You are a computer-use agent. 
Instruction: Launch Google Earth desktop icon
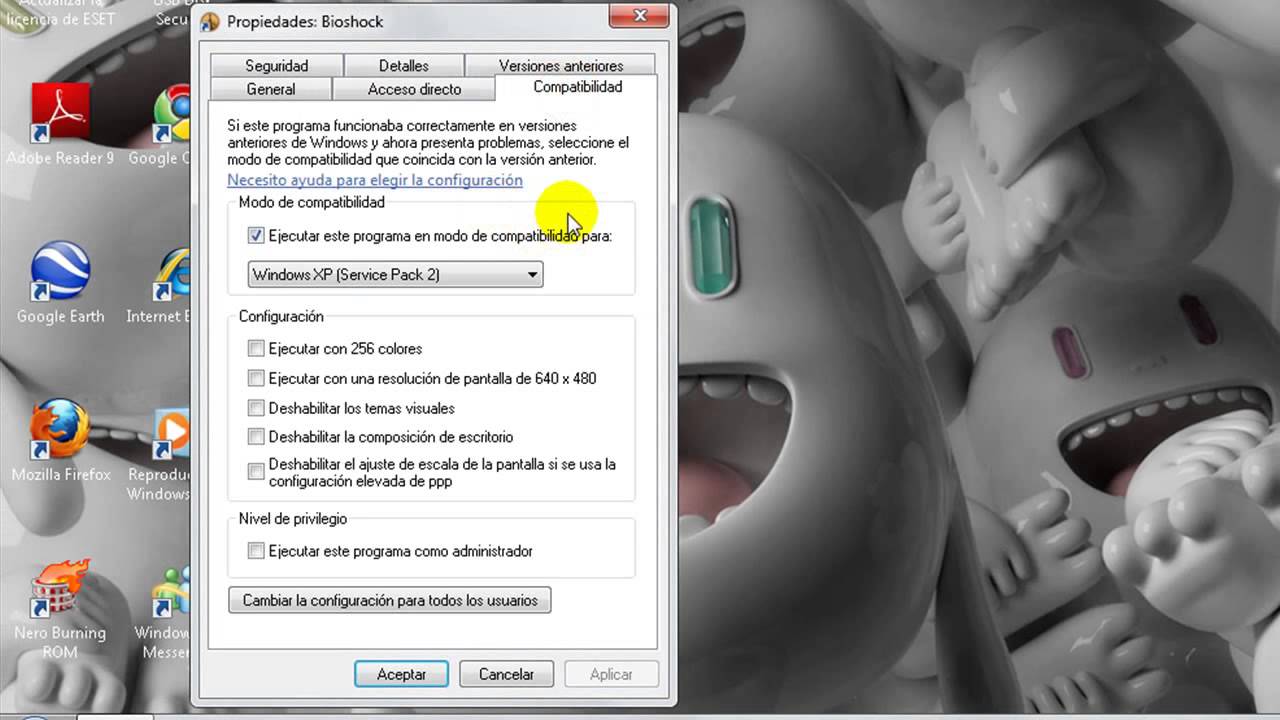60,282
